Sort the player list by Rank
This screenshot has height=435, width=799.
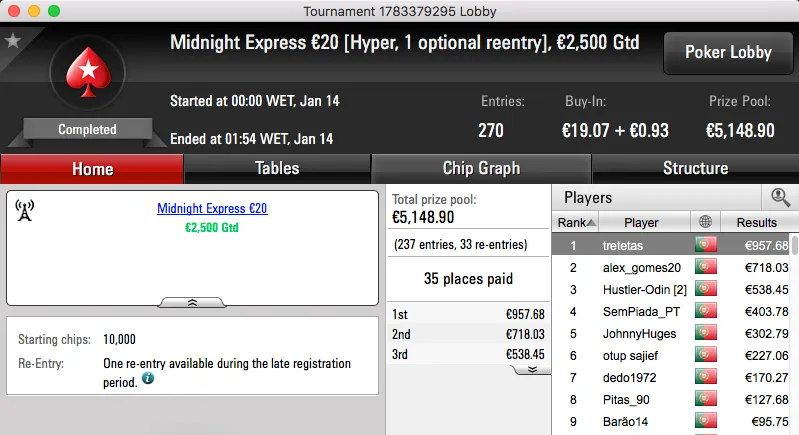coord(576,222)
